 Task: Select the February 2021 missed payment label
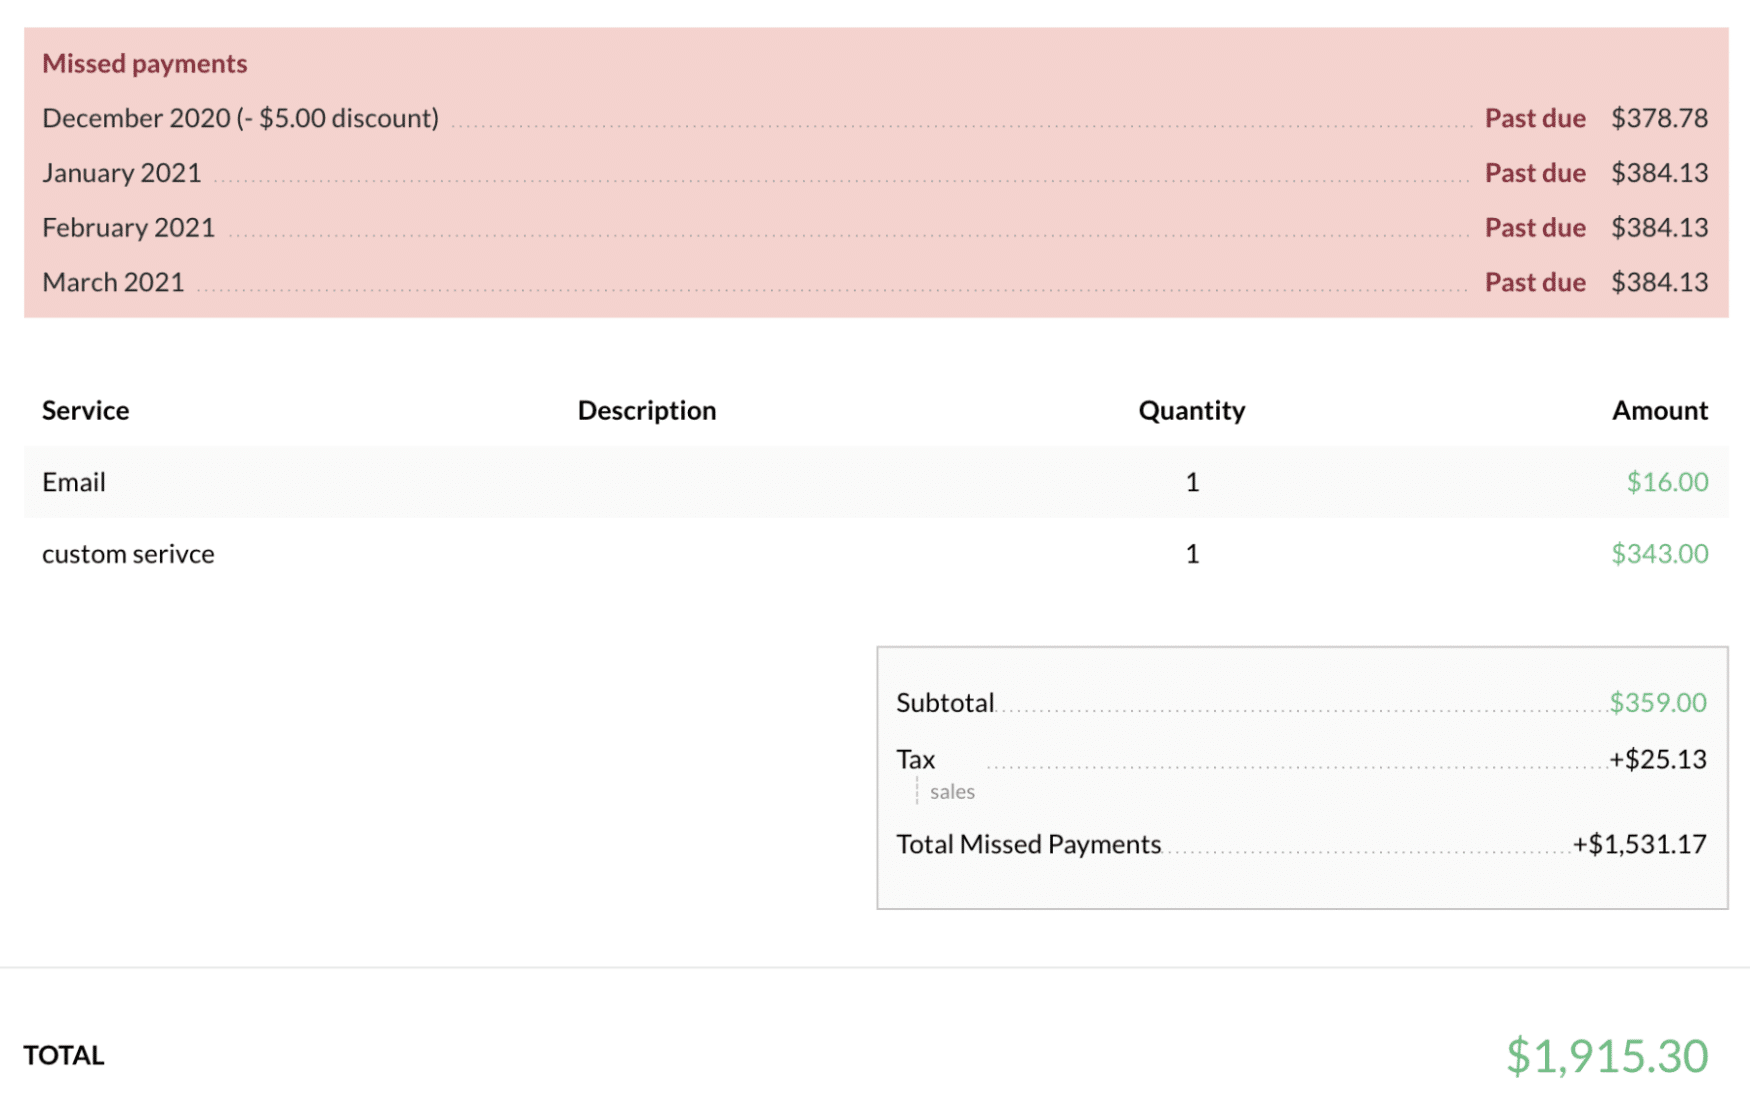tap(128, 228)
